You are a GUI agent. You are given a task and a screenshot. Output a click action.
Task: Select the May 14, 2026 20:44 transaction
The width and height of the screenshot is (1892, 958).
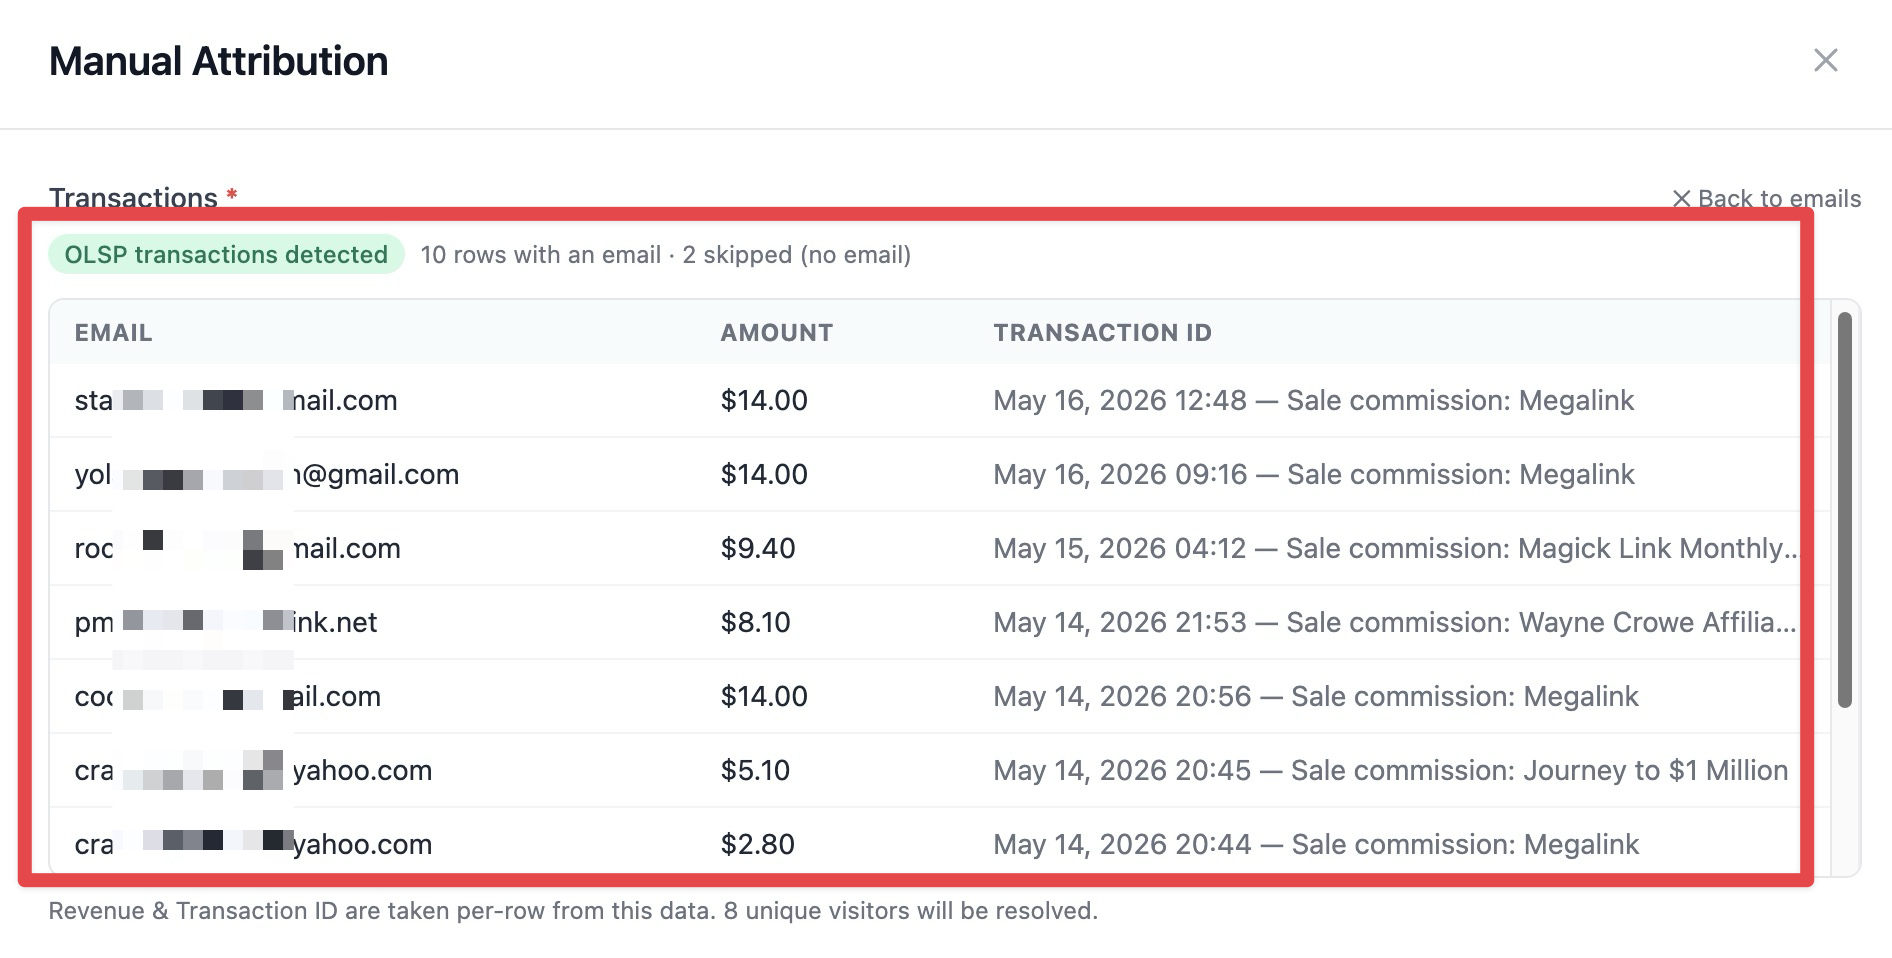point(939,845)
